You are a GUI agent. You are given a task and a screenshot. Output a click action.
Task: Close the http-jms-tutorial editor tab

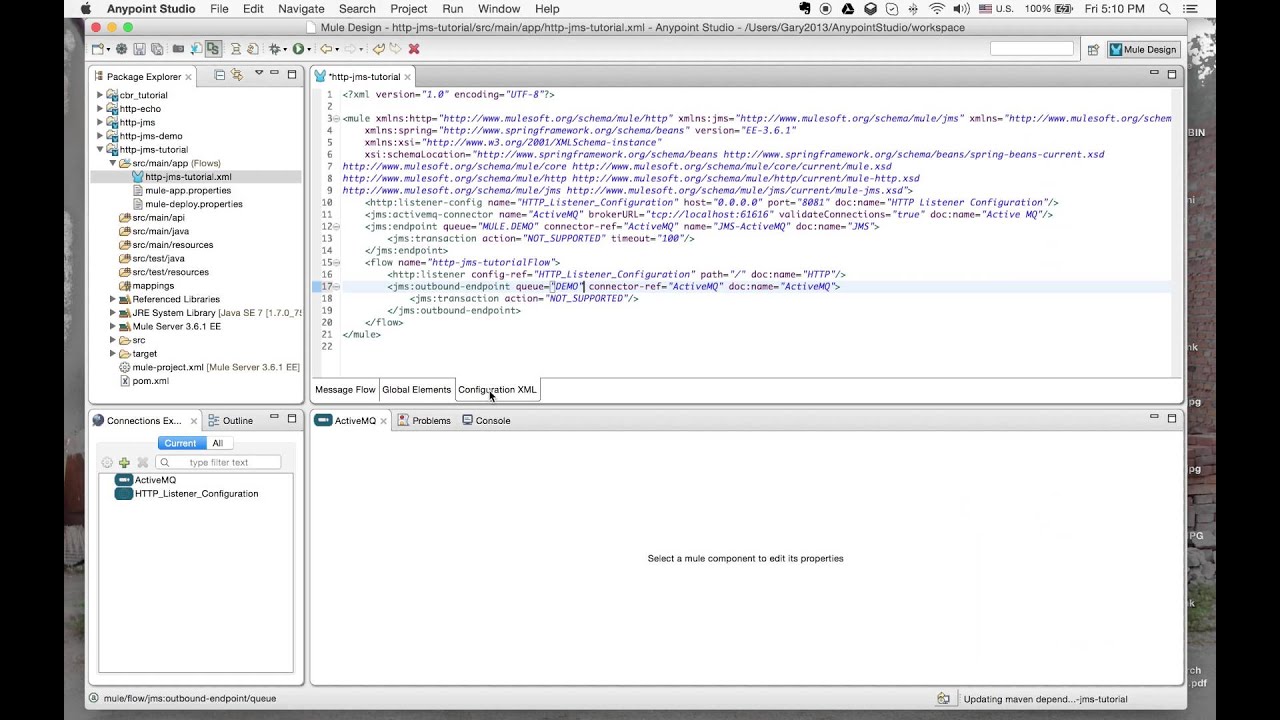pos(407,77)
